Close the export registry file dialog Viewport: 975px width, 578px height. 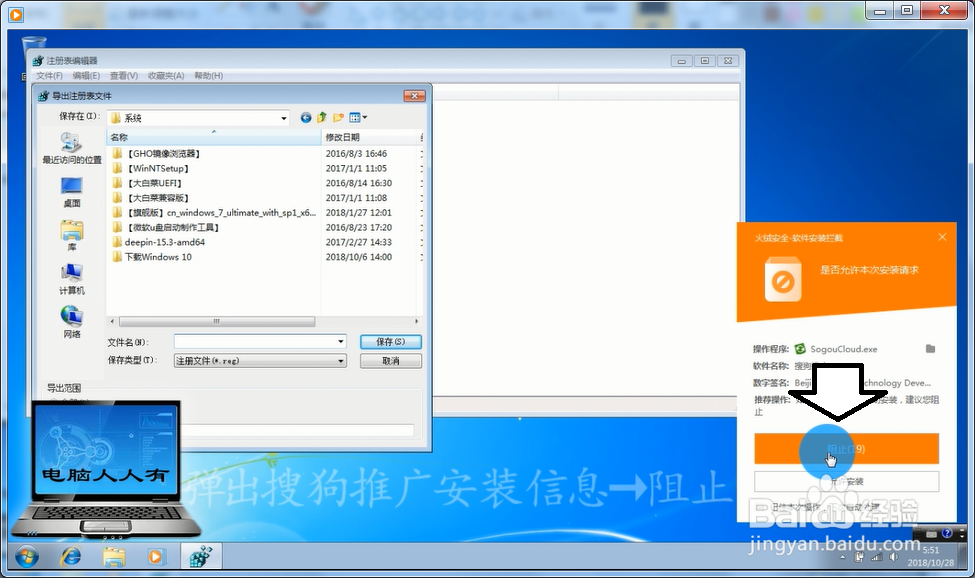pyautogui.click(x=414, y=96)
